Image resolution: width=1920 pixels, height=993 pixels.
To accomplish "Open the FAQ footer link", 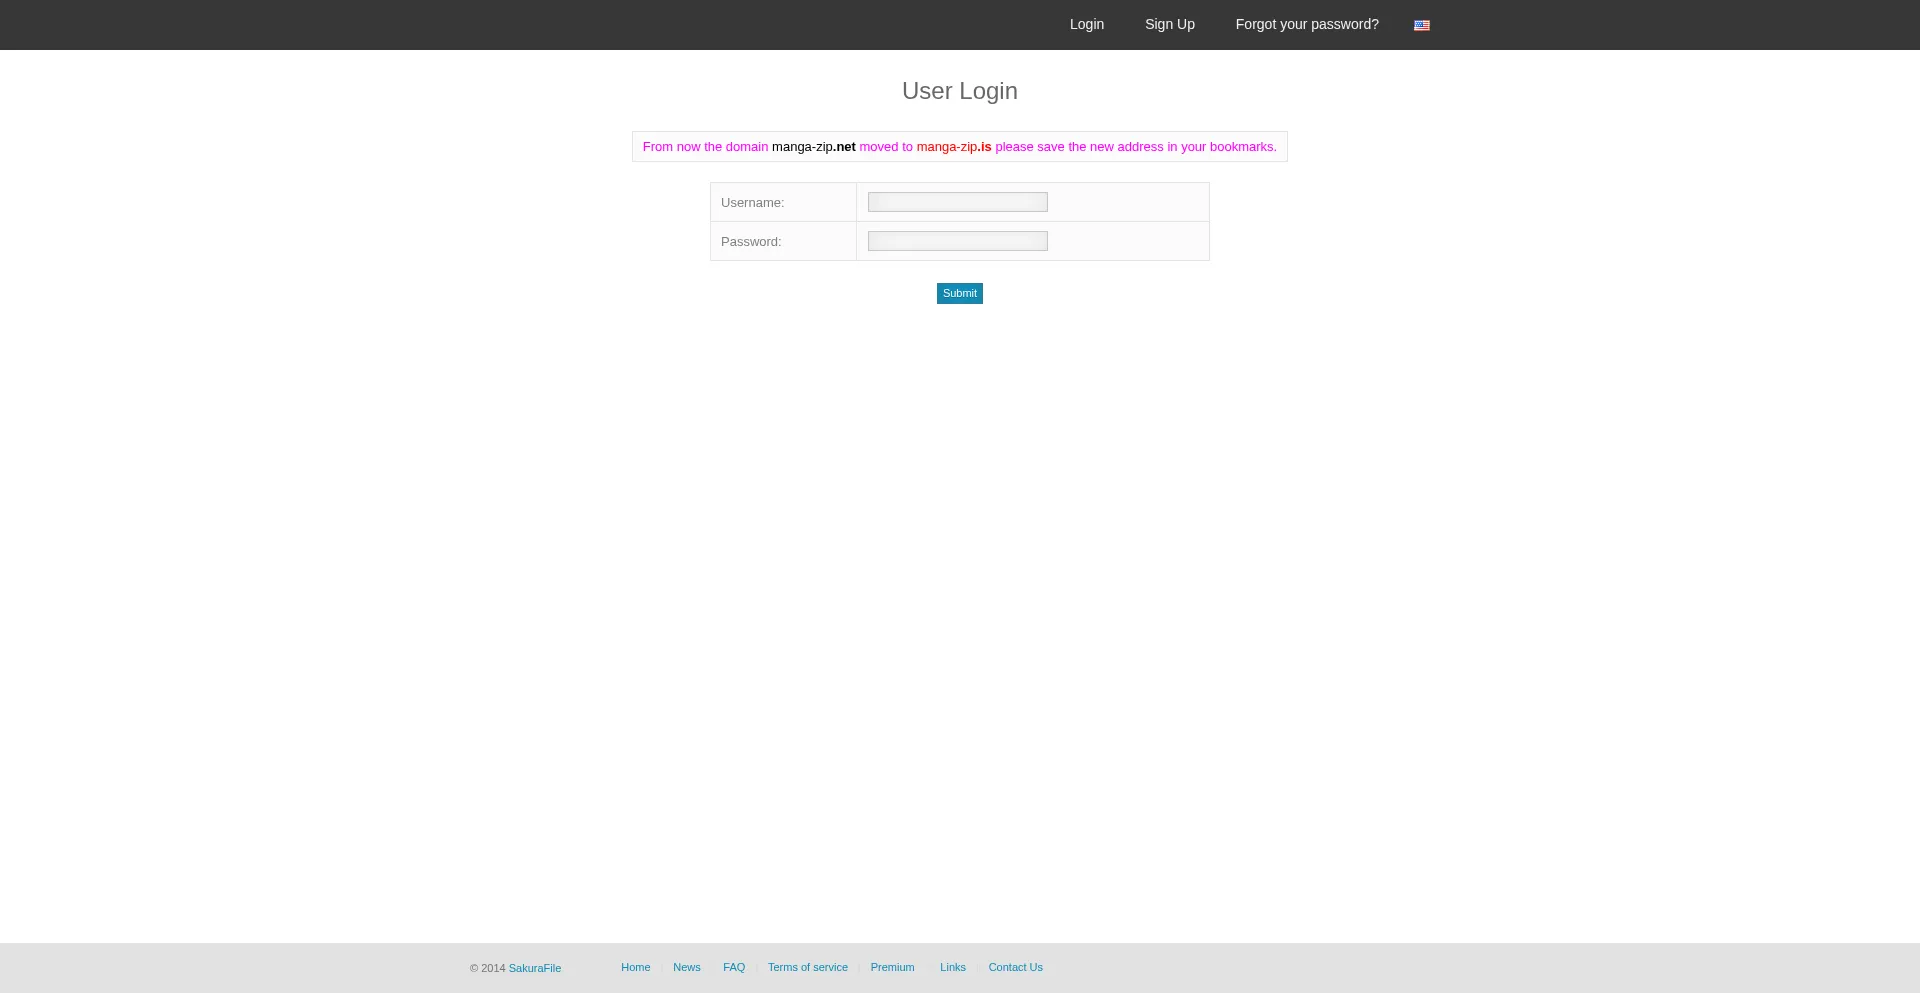I will (x=734, y=967).
